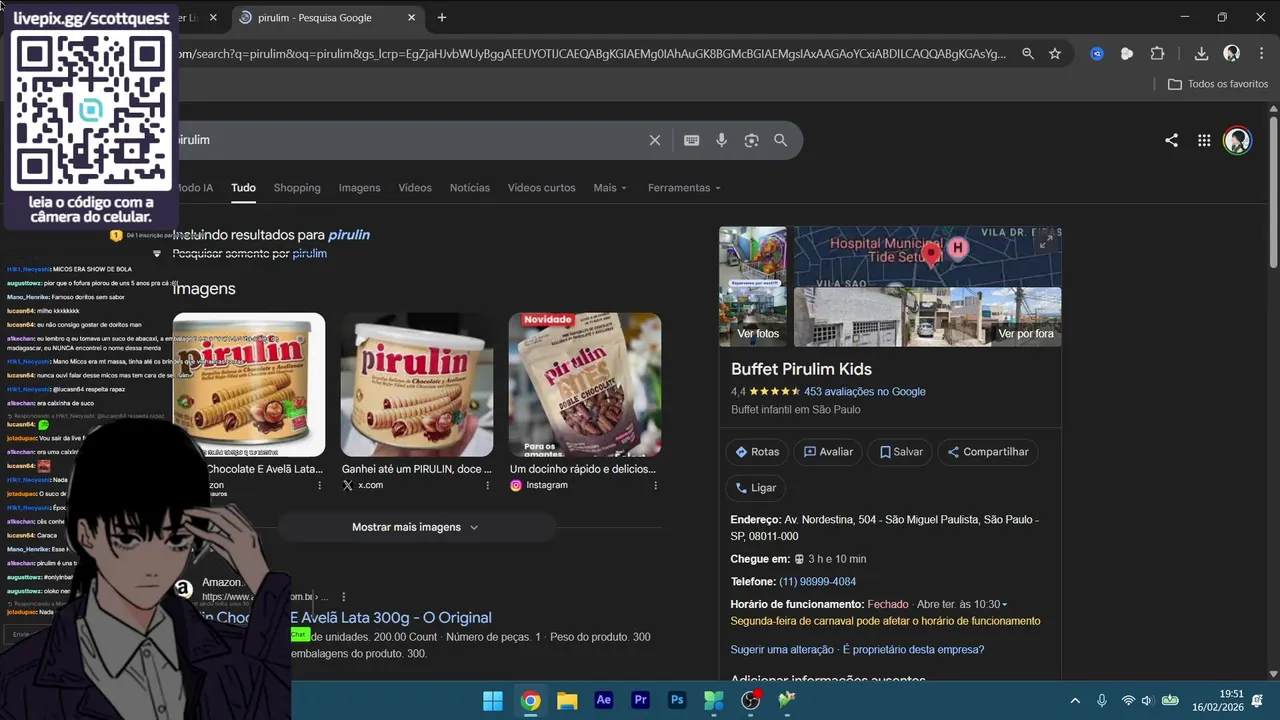1280x720 pixels.
Task: Open the Todos os favoritos folder
Action: coord(1218,84)
